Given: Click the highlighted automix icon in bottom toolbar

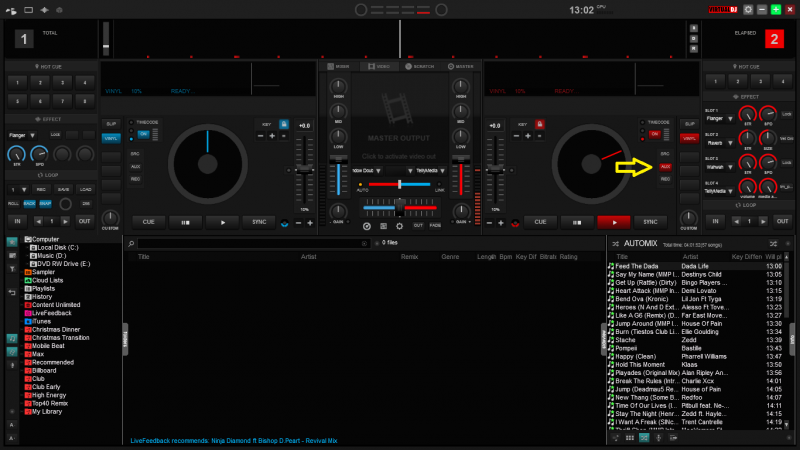Looking at the screenshot, I should click(x=644, y=438).
